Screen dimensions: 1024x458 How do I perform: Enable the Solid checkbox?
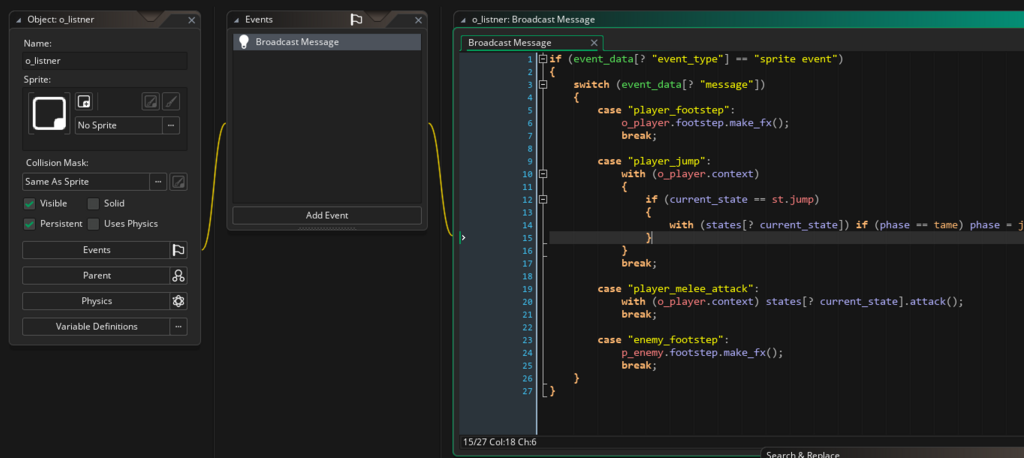(x=94, y=204)
